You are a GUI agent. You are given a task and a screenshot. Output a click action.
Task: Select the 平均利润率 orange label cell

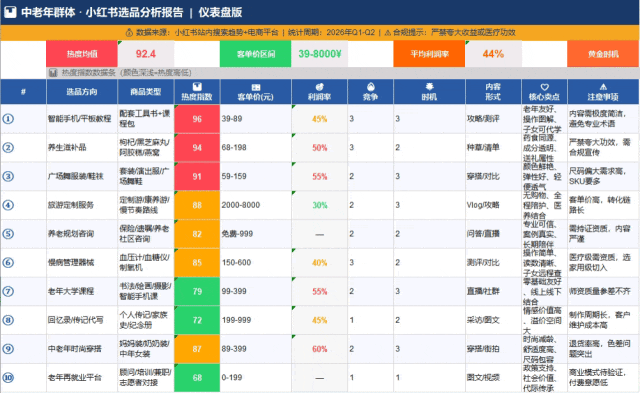(429, 54)
